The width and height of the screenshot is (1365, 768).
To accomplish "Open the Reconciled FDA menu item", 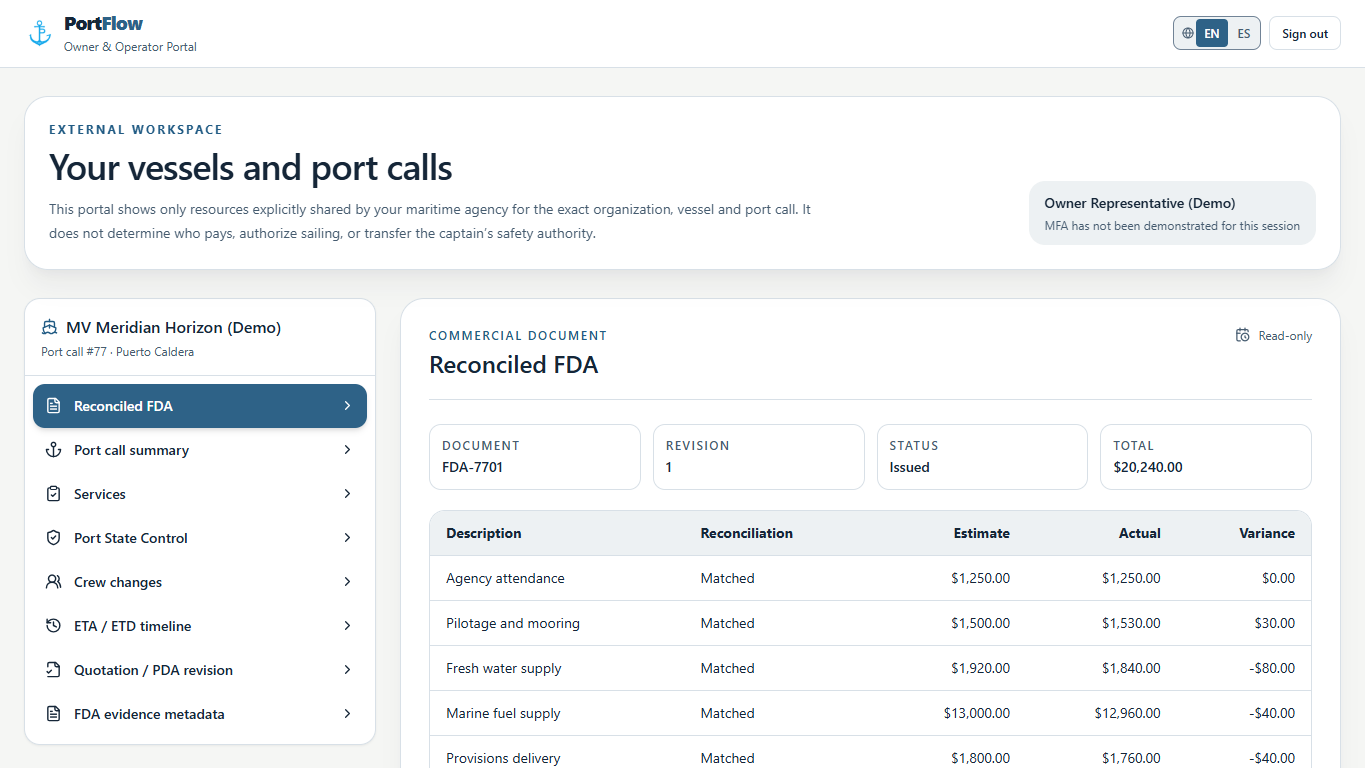I will [200, 406].
